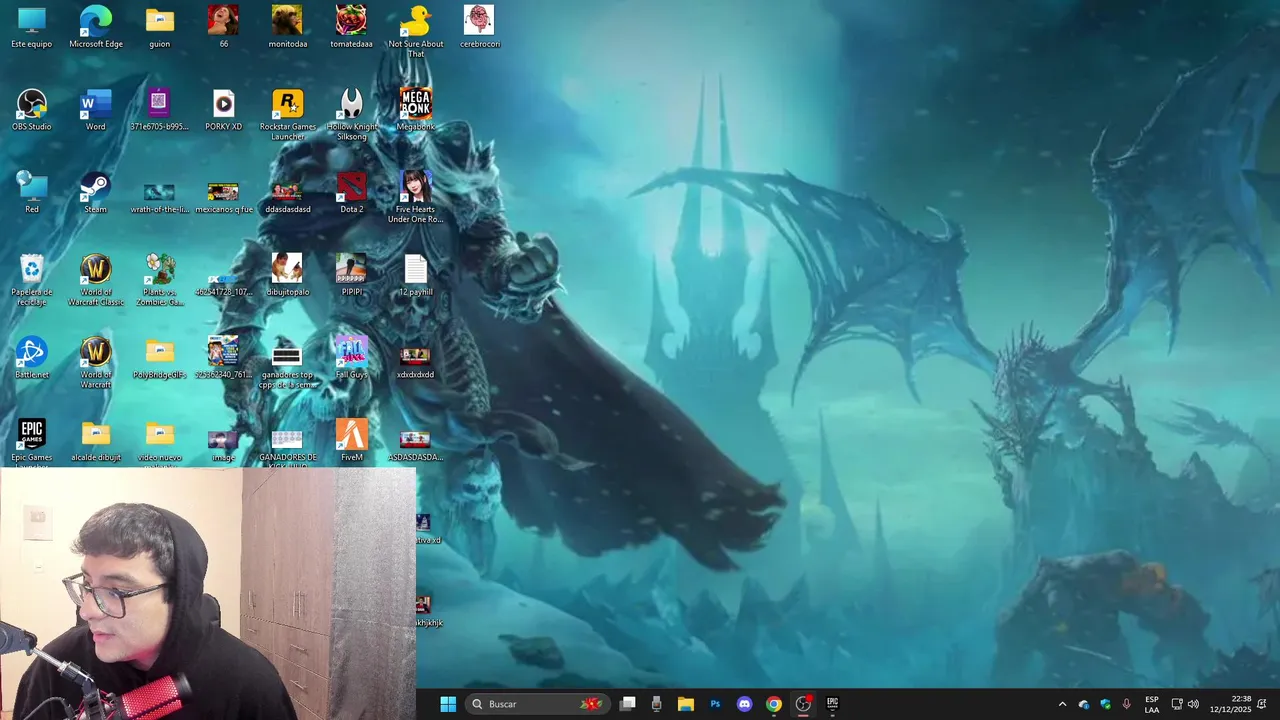Select the ganadores top cpps file
The width and height of the screenshot is (1280, 720).
287,367
